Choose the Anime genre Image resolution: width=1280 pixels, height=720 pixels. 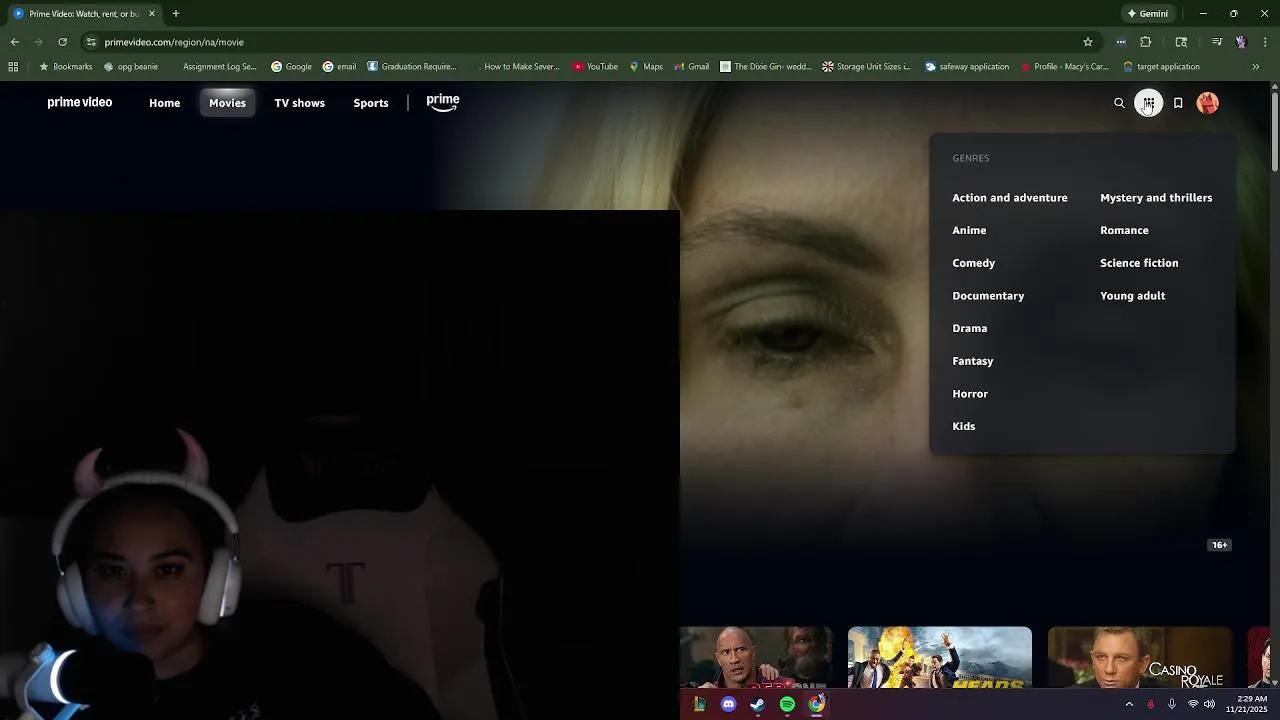[969, 230]
